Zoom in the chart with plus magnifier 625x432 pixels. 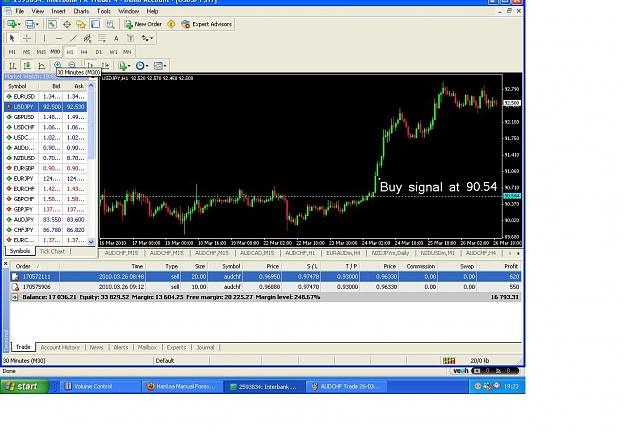[58, 65]
